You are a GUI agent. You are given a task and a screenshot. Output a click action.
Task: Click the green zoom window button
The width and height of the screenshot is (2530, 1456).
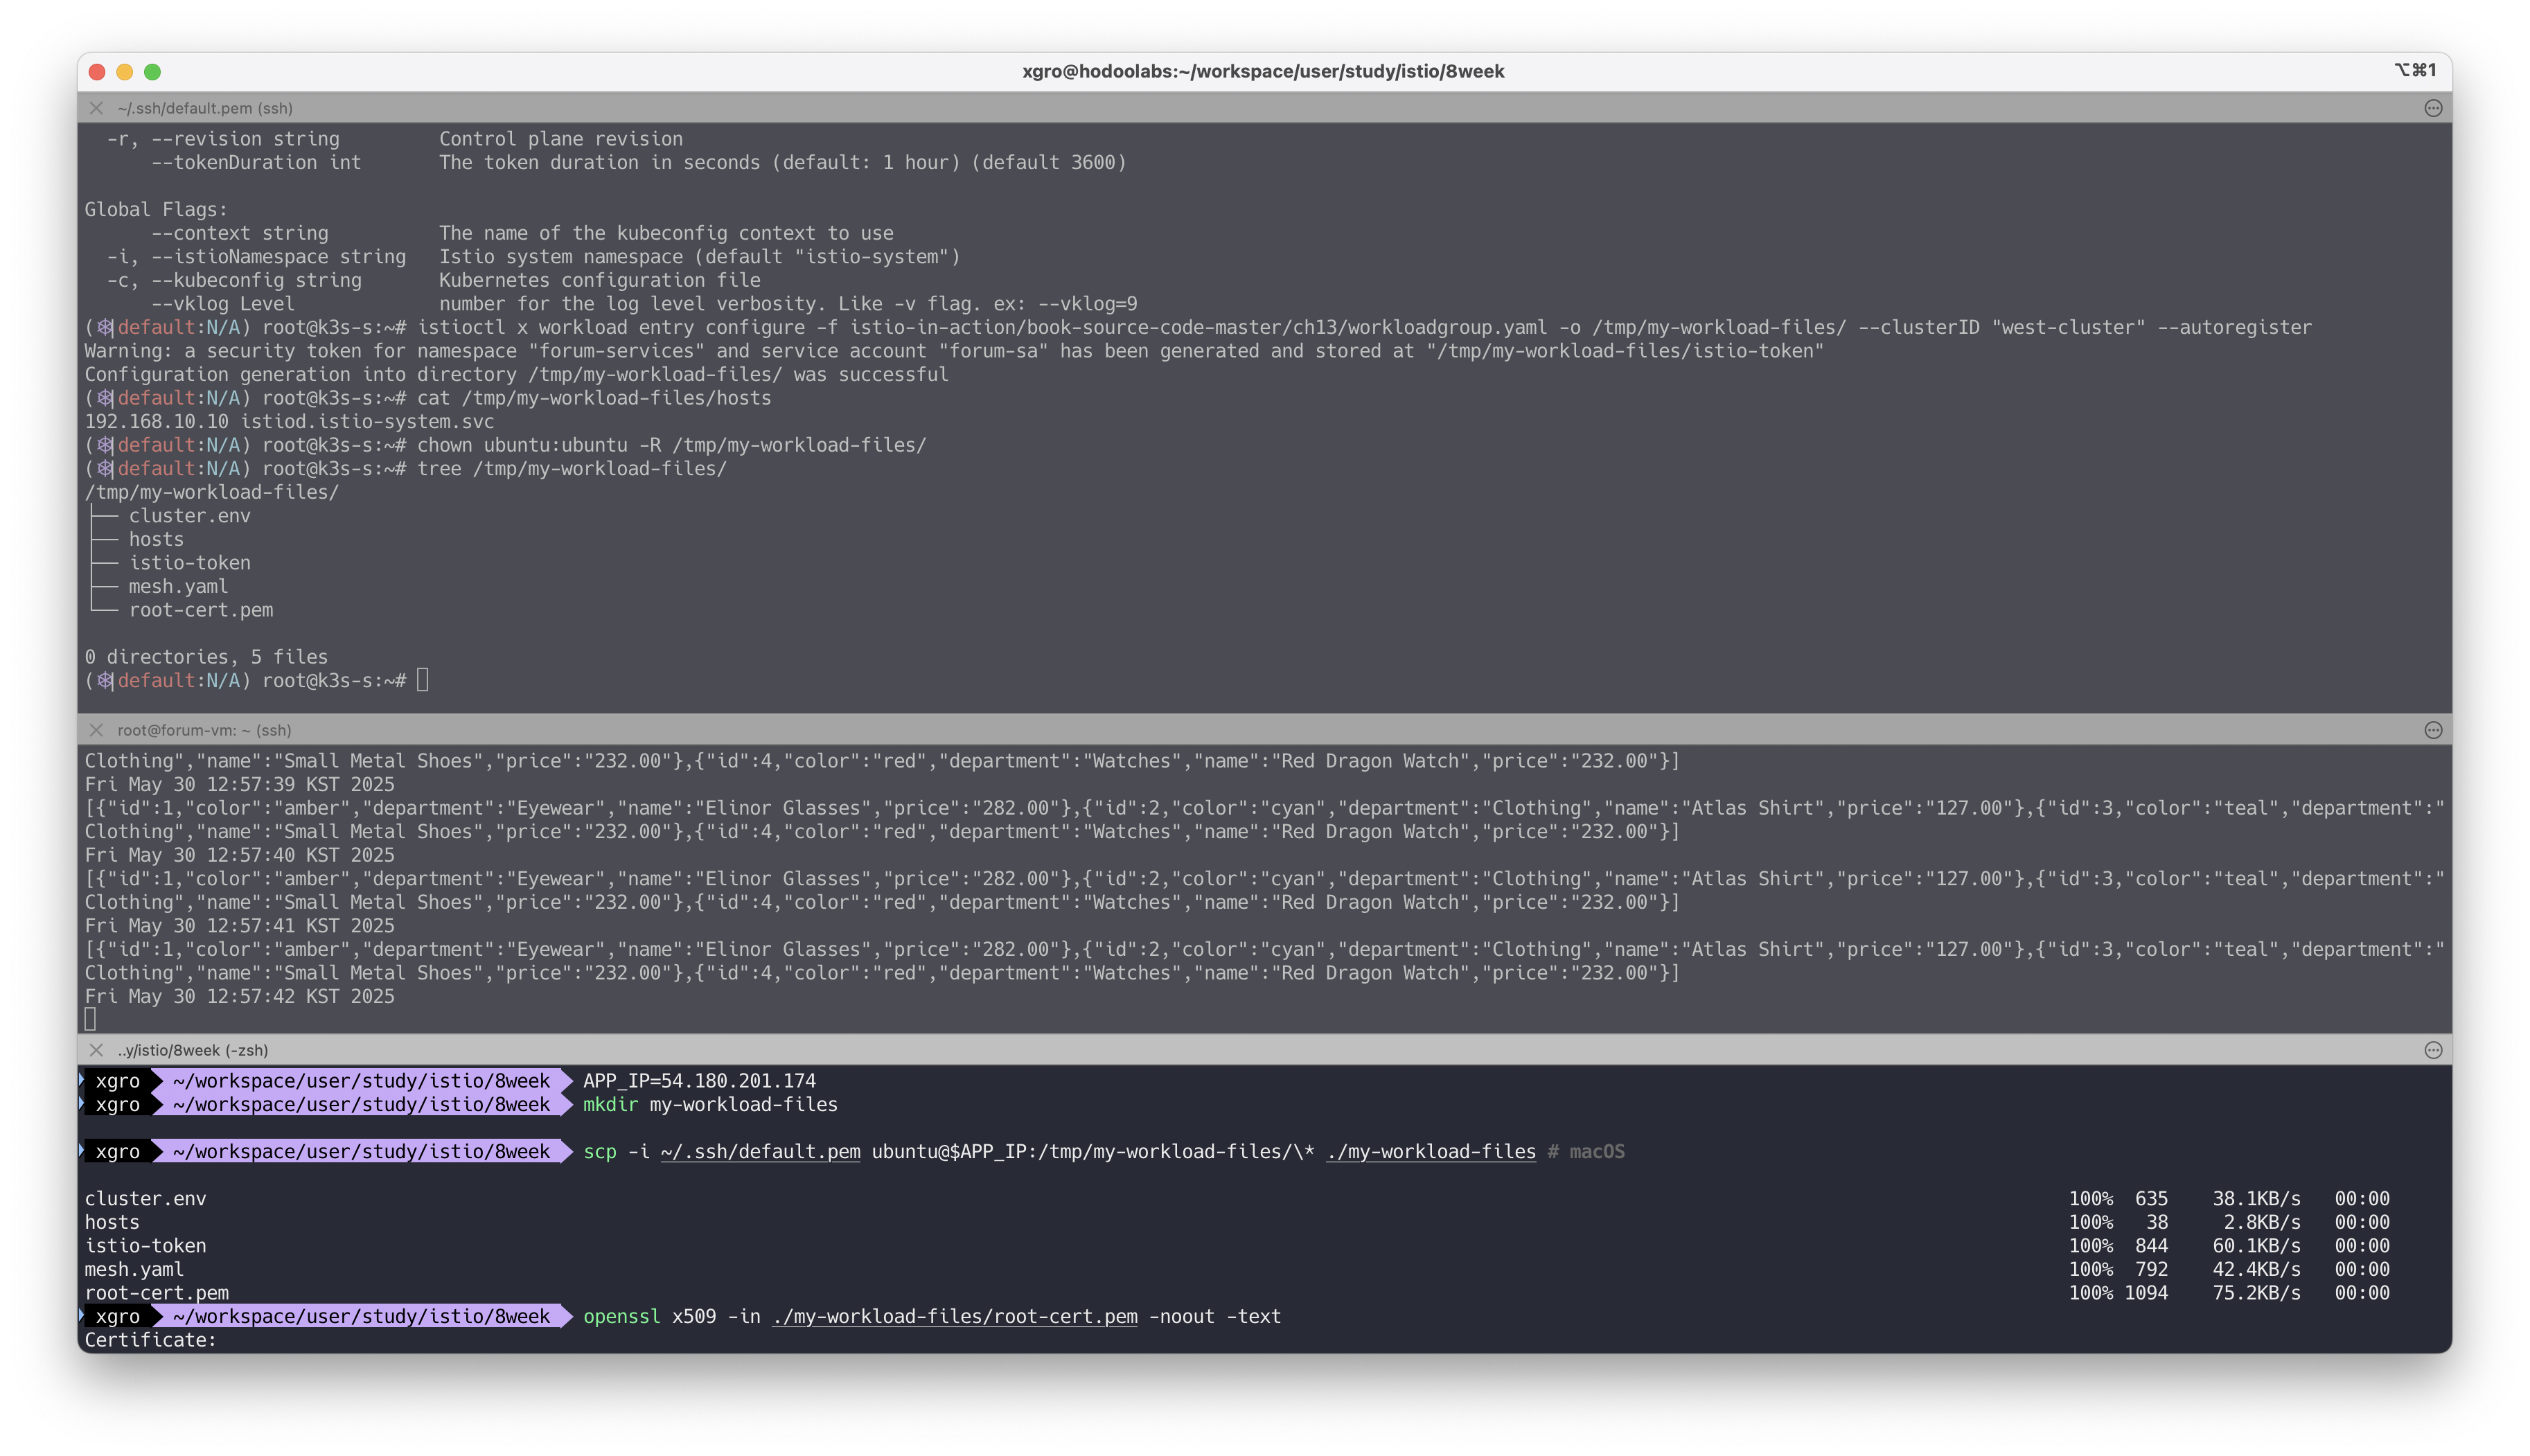point(153,72)
